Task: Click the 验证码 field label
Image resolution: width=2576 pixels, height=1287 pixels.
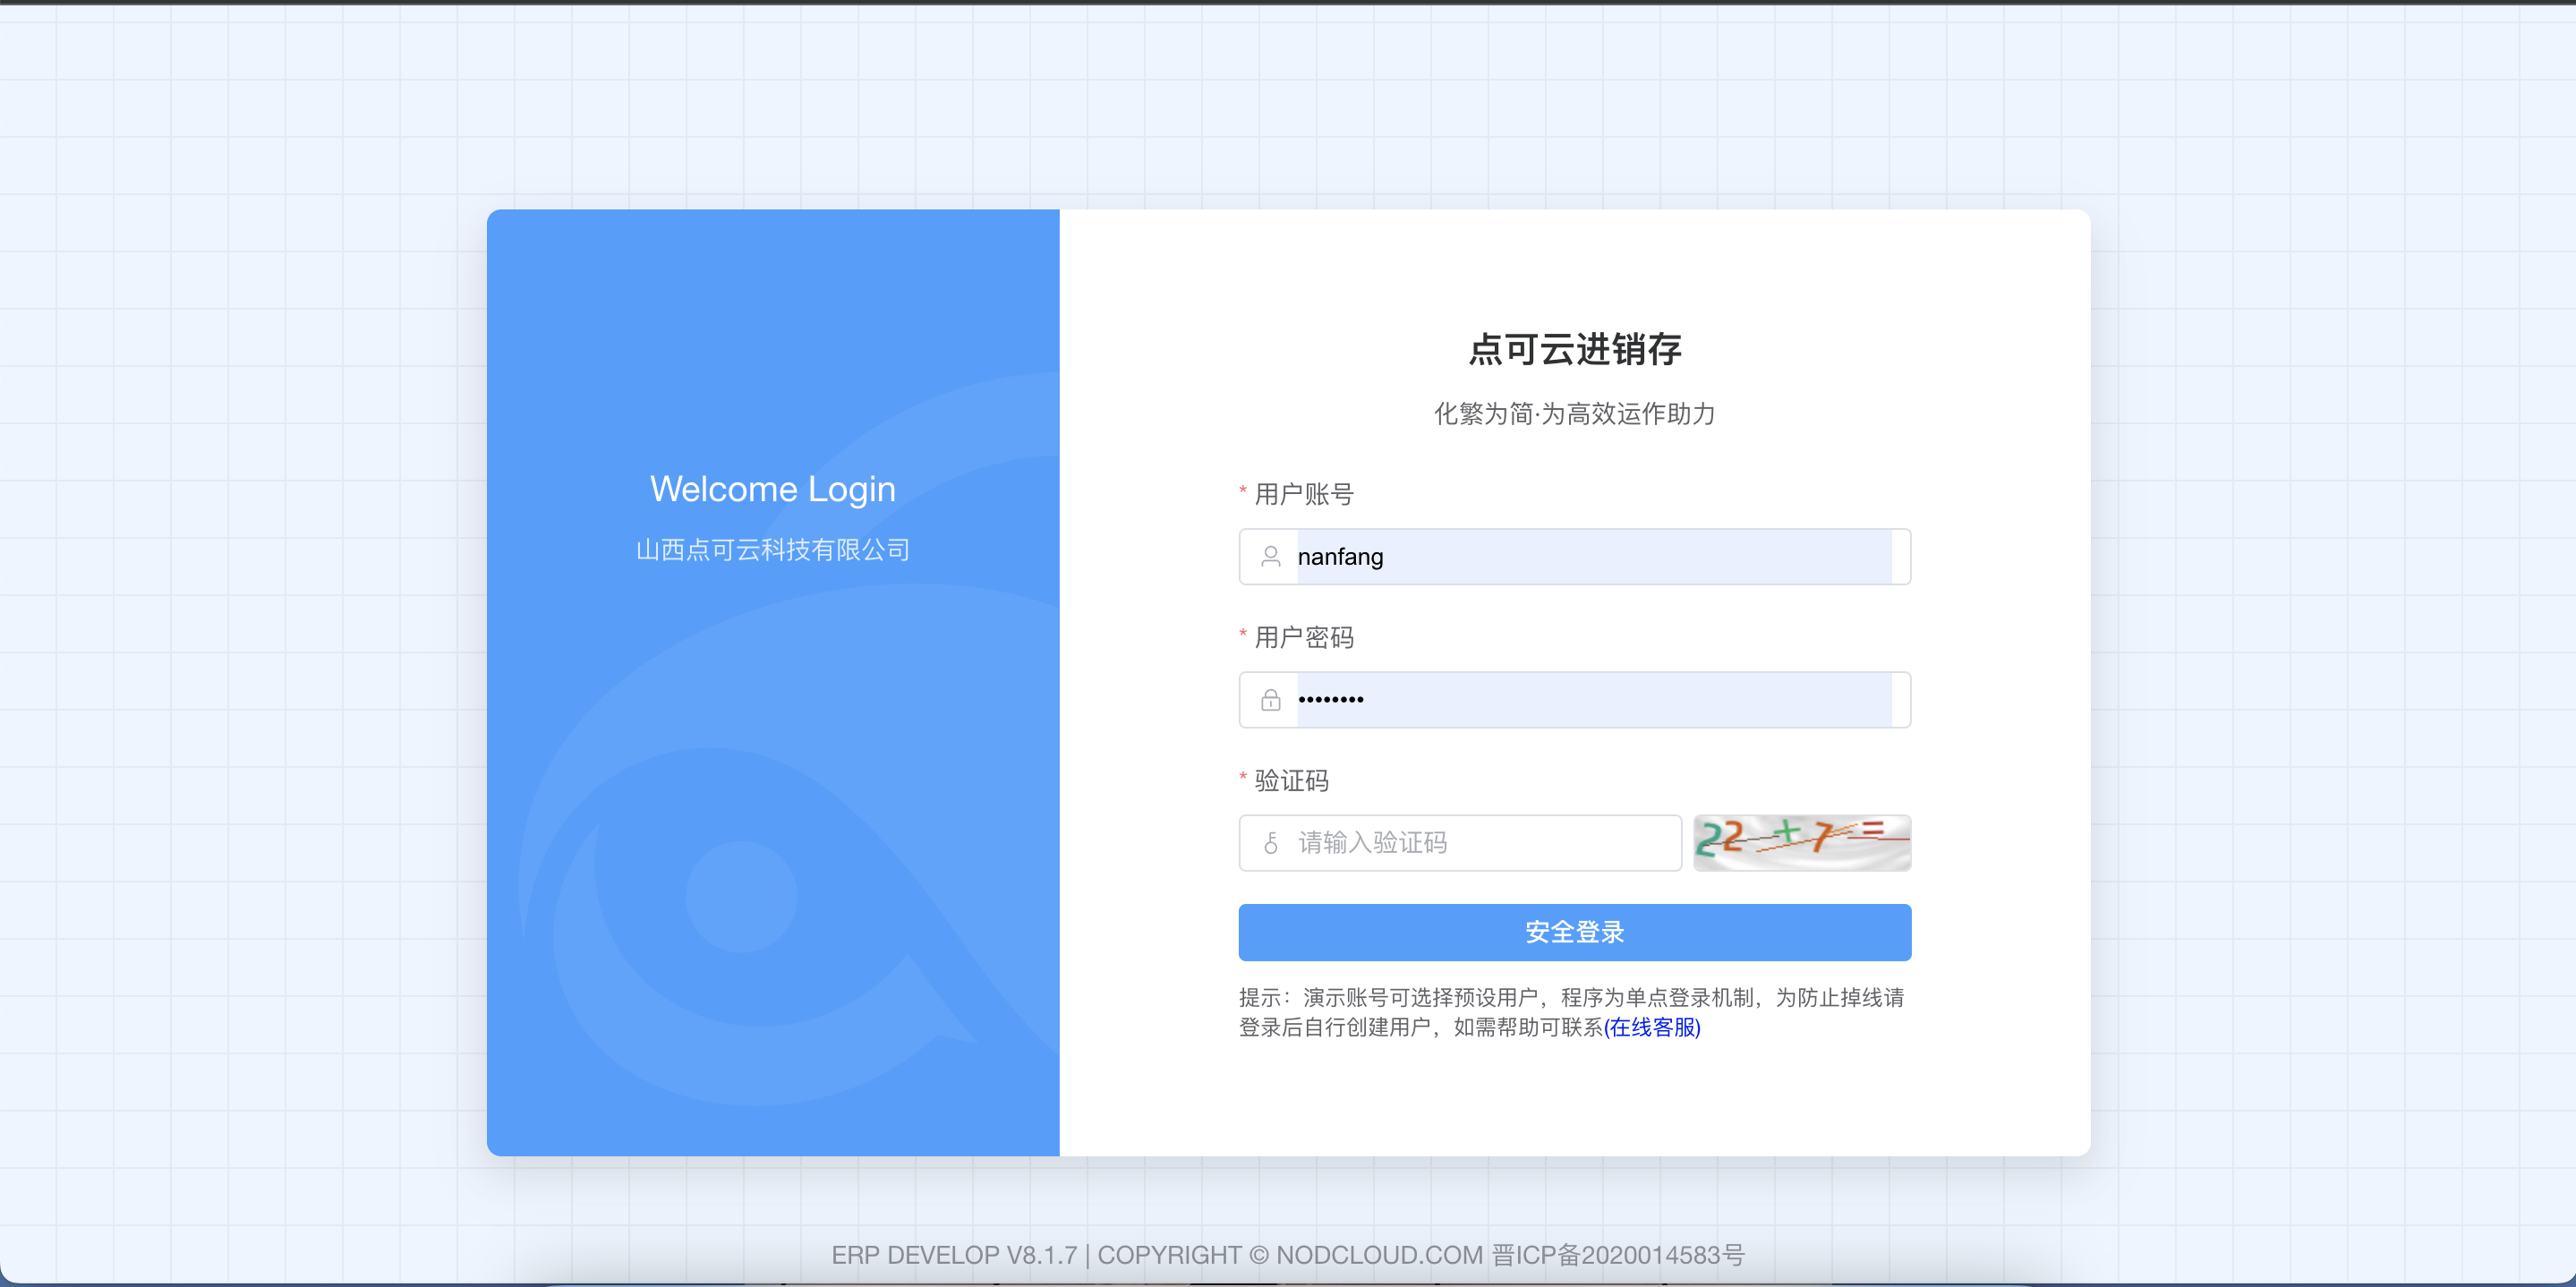Action: tap(1291, 780)
